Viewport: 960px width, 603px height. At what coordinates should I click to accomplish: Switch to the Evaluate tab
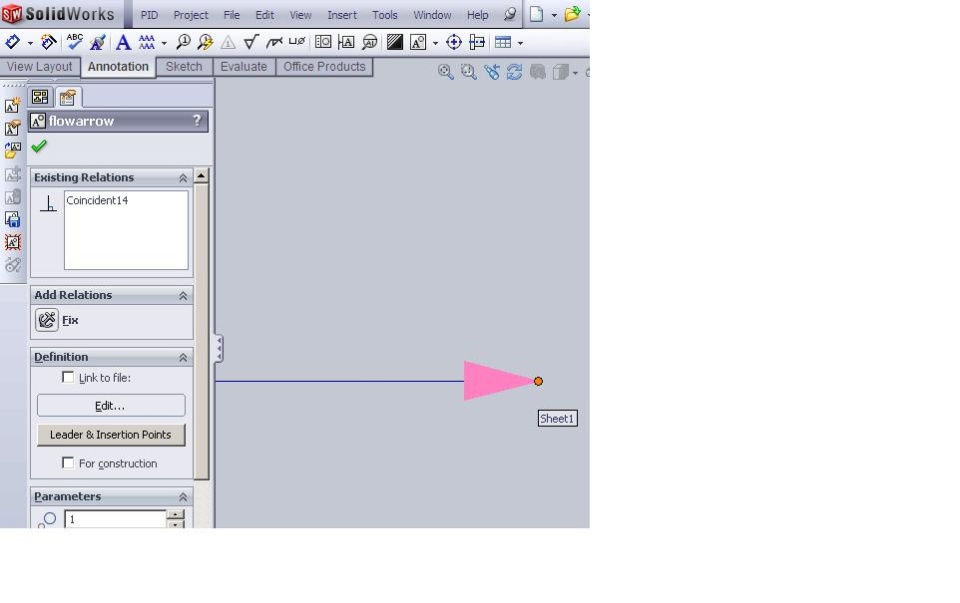244,67
